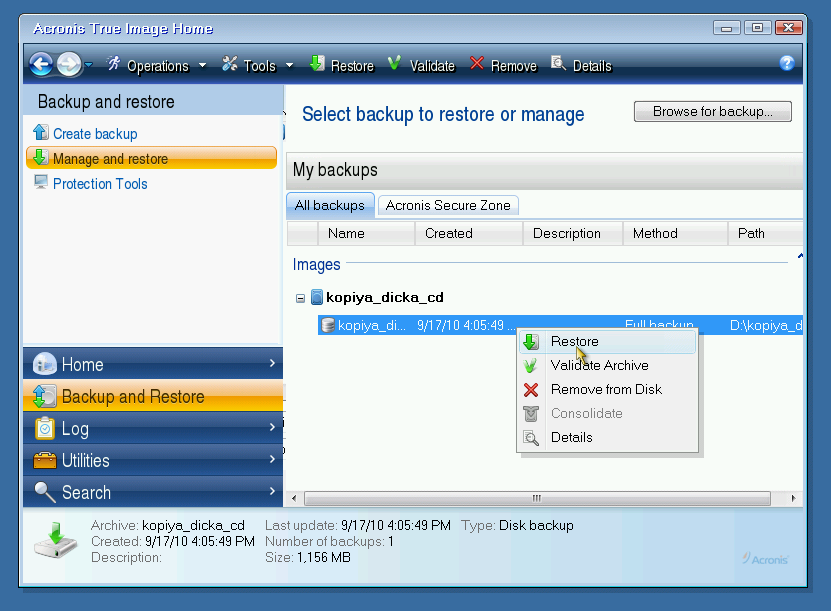This screenshot has height=611, width=831.
Task: Sort backups by the Created column header
Action: click(449, 233)
